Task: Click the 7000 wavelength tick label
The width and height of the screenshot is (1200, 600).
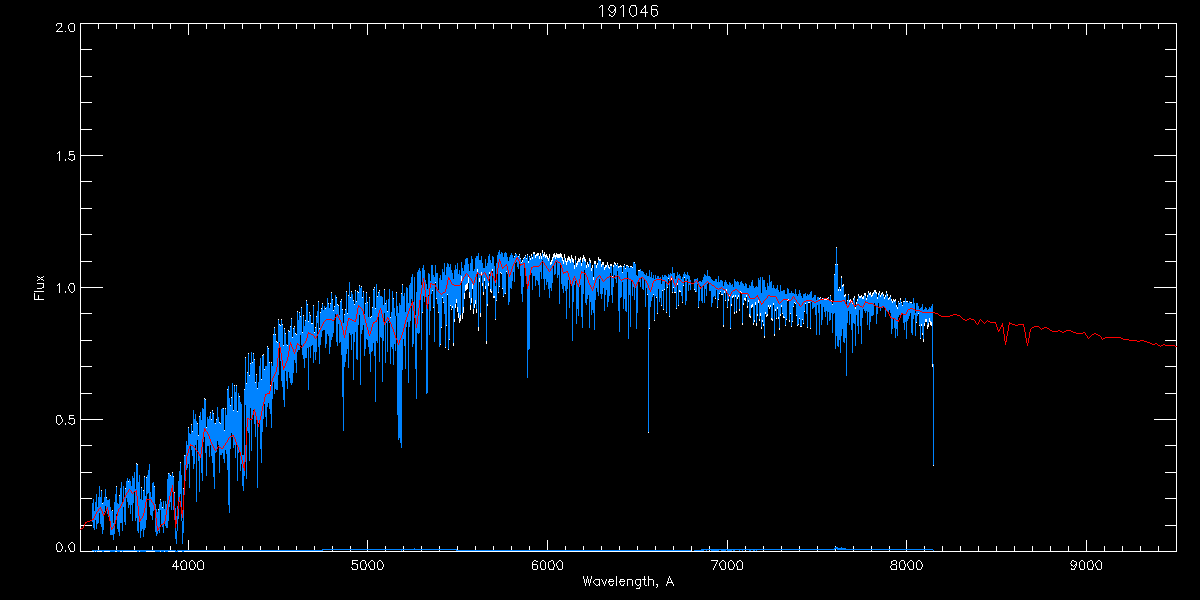Action: pyautogui.click(x=727, y=564)
